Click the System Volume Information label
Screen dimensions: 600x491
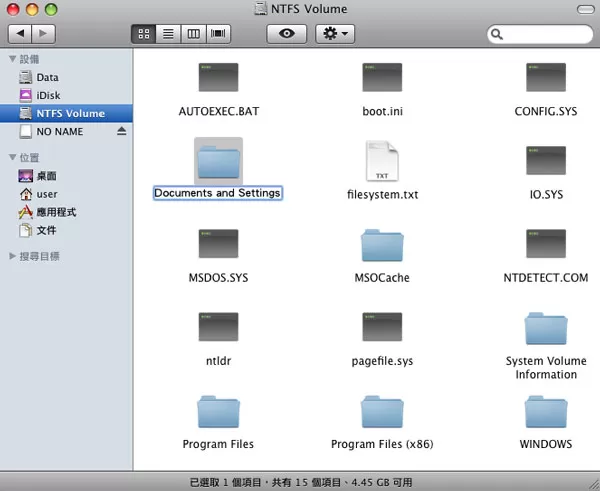coord(546,367)
